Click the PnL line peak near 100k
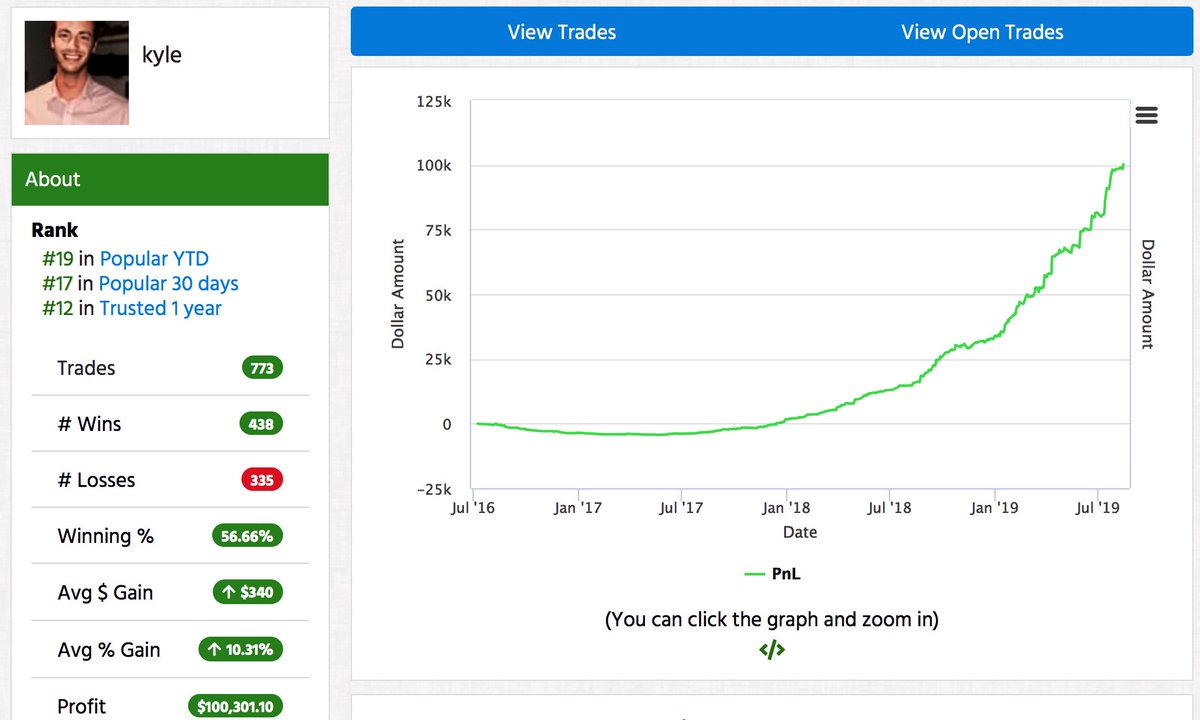The height and width of the screenshot is (720, 1200). tap(1123, 166)
